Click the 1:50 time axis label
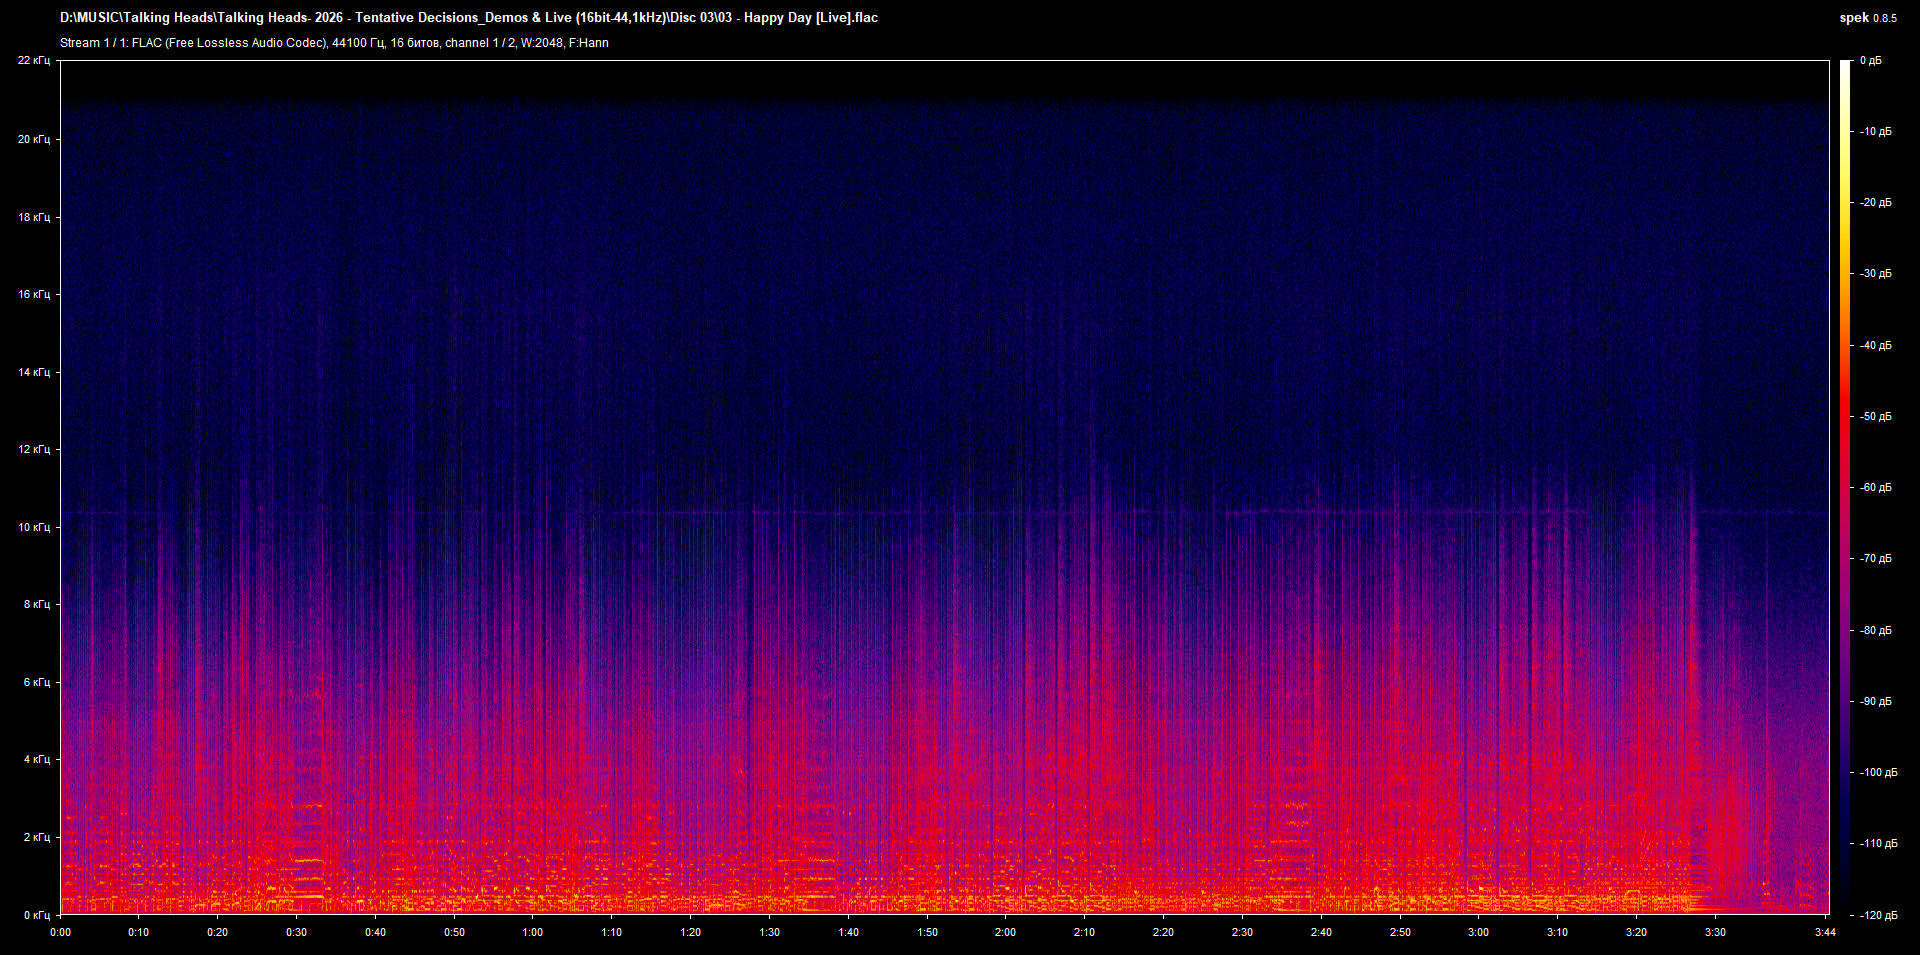 [930, 931]
